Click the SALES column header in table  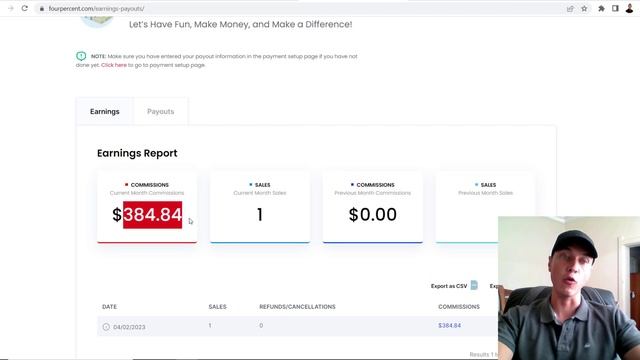click(218, 307)
